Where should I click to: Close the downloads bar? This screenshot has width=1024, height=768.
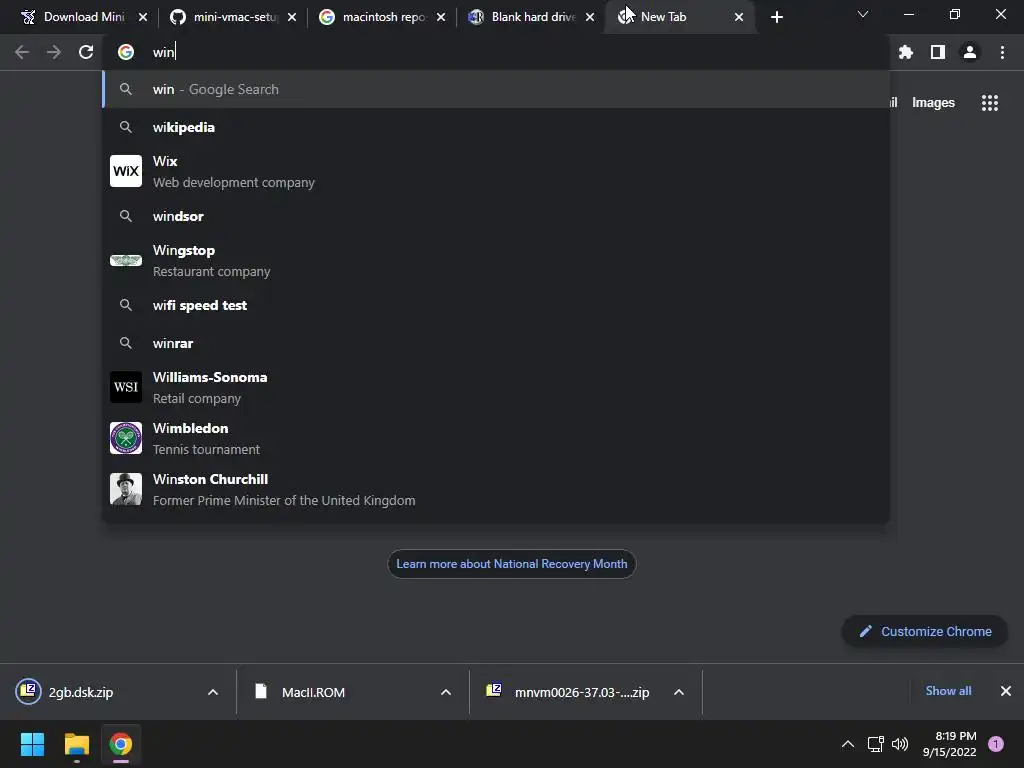[1006, 691]
